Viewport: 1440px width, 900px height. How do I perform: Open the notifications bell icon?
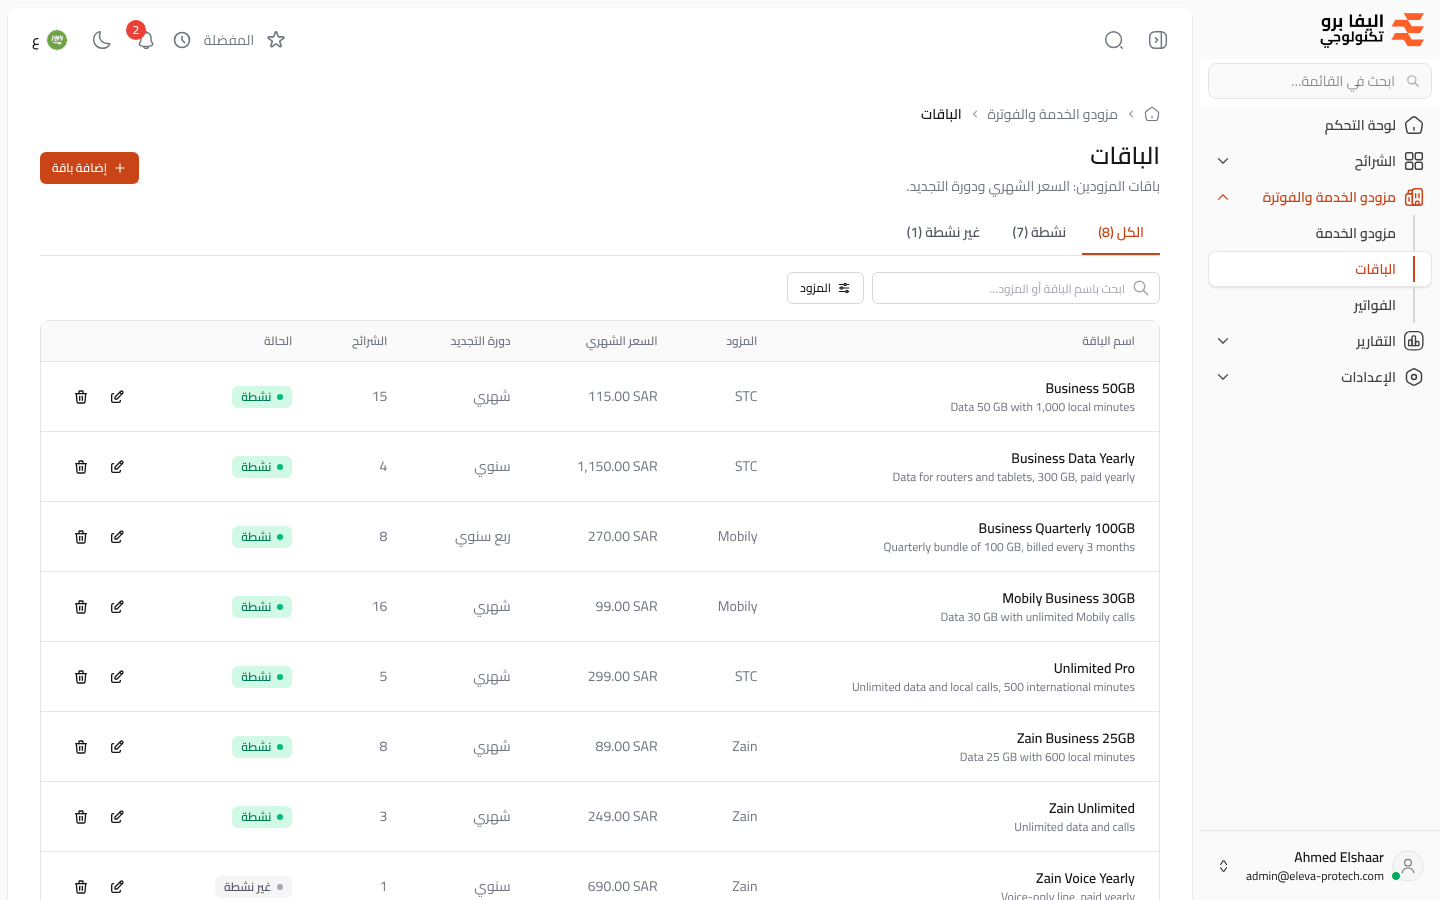[x=146, y=40]
